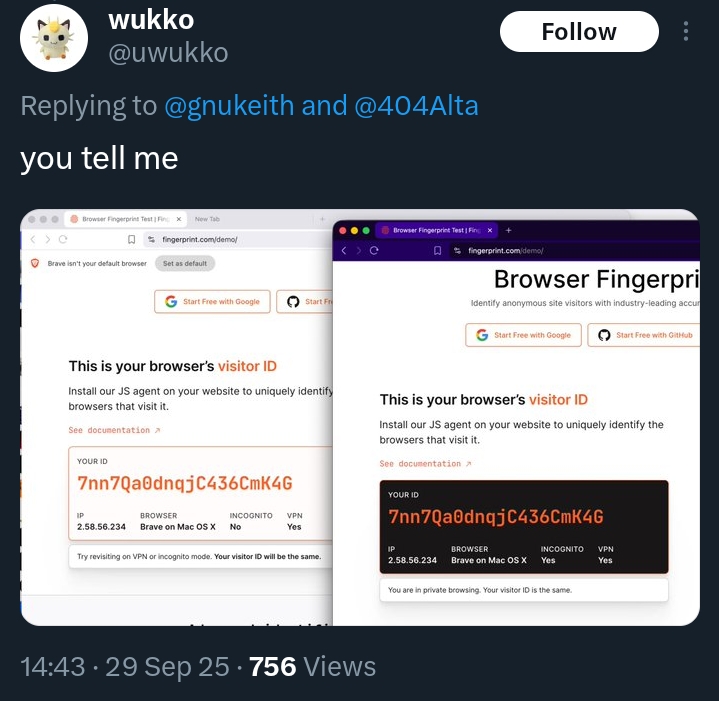Click Start Free with Google in right window
The image size is (719, 701).
click(523, 335)
